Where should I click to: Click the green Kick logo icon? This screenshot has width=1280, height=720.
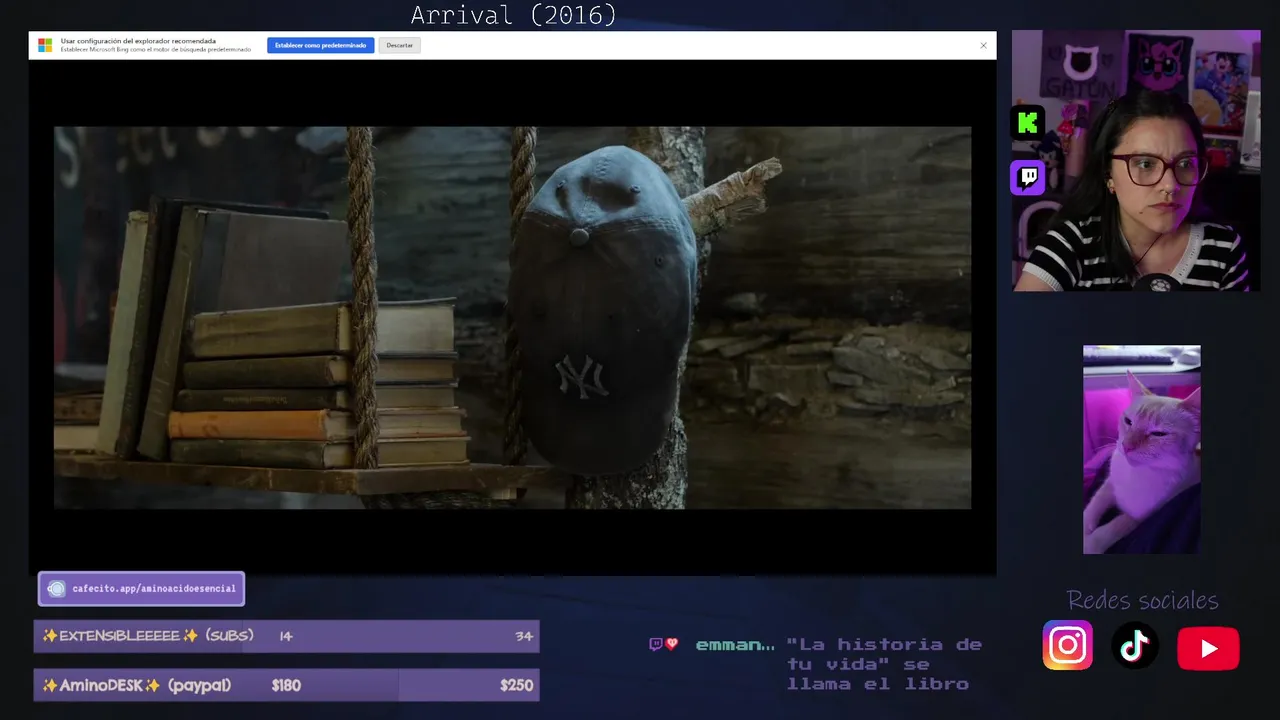(x=1027, y=123)
